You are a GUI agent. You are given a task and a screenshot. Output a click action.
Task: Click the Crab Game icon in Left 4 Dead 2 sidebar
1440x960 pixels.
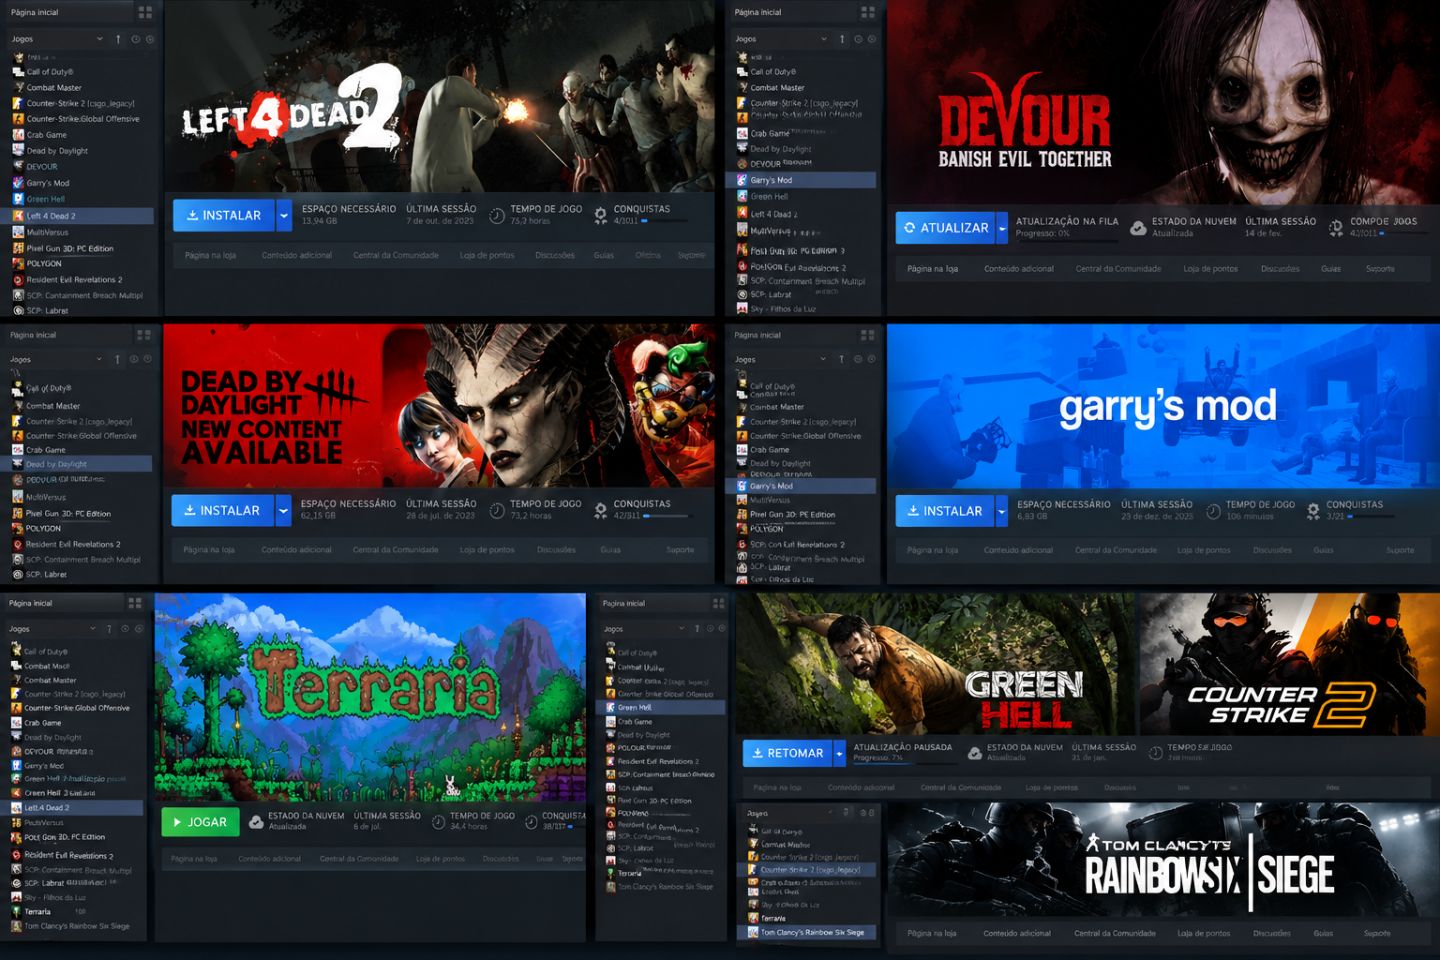(x=18, y=135)
